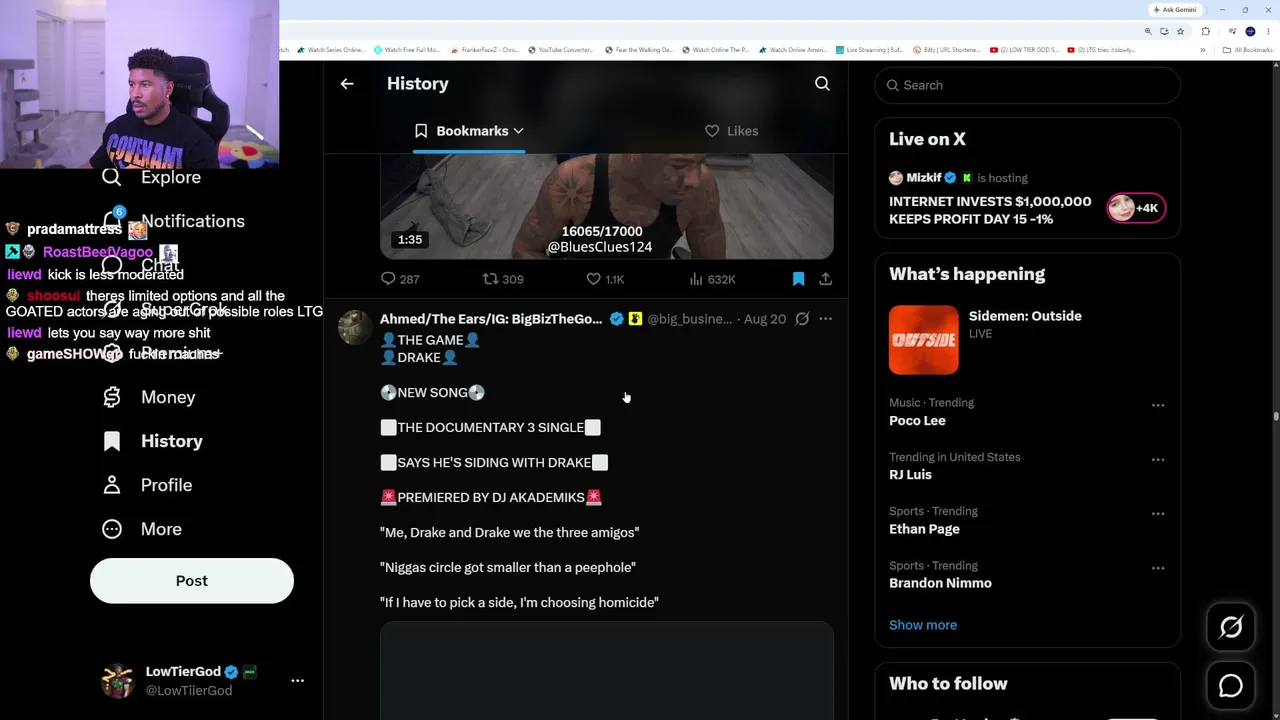The image size is (1280, 720).
Task: Open the Money icon in sidebar
Action: pyautogui.click(x=112, y=397)
